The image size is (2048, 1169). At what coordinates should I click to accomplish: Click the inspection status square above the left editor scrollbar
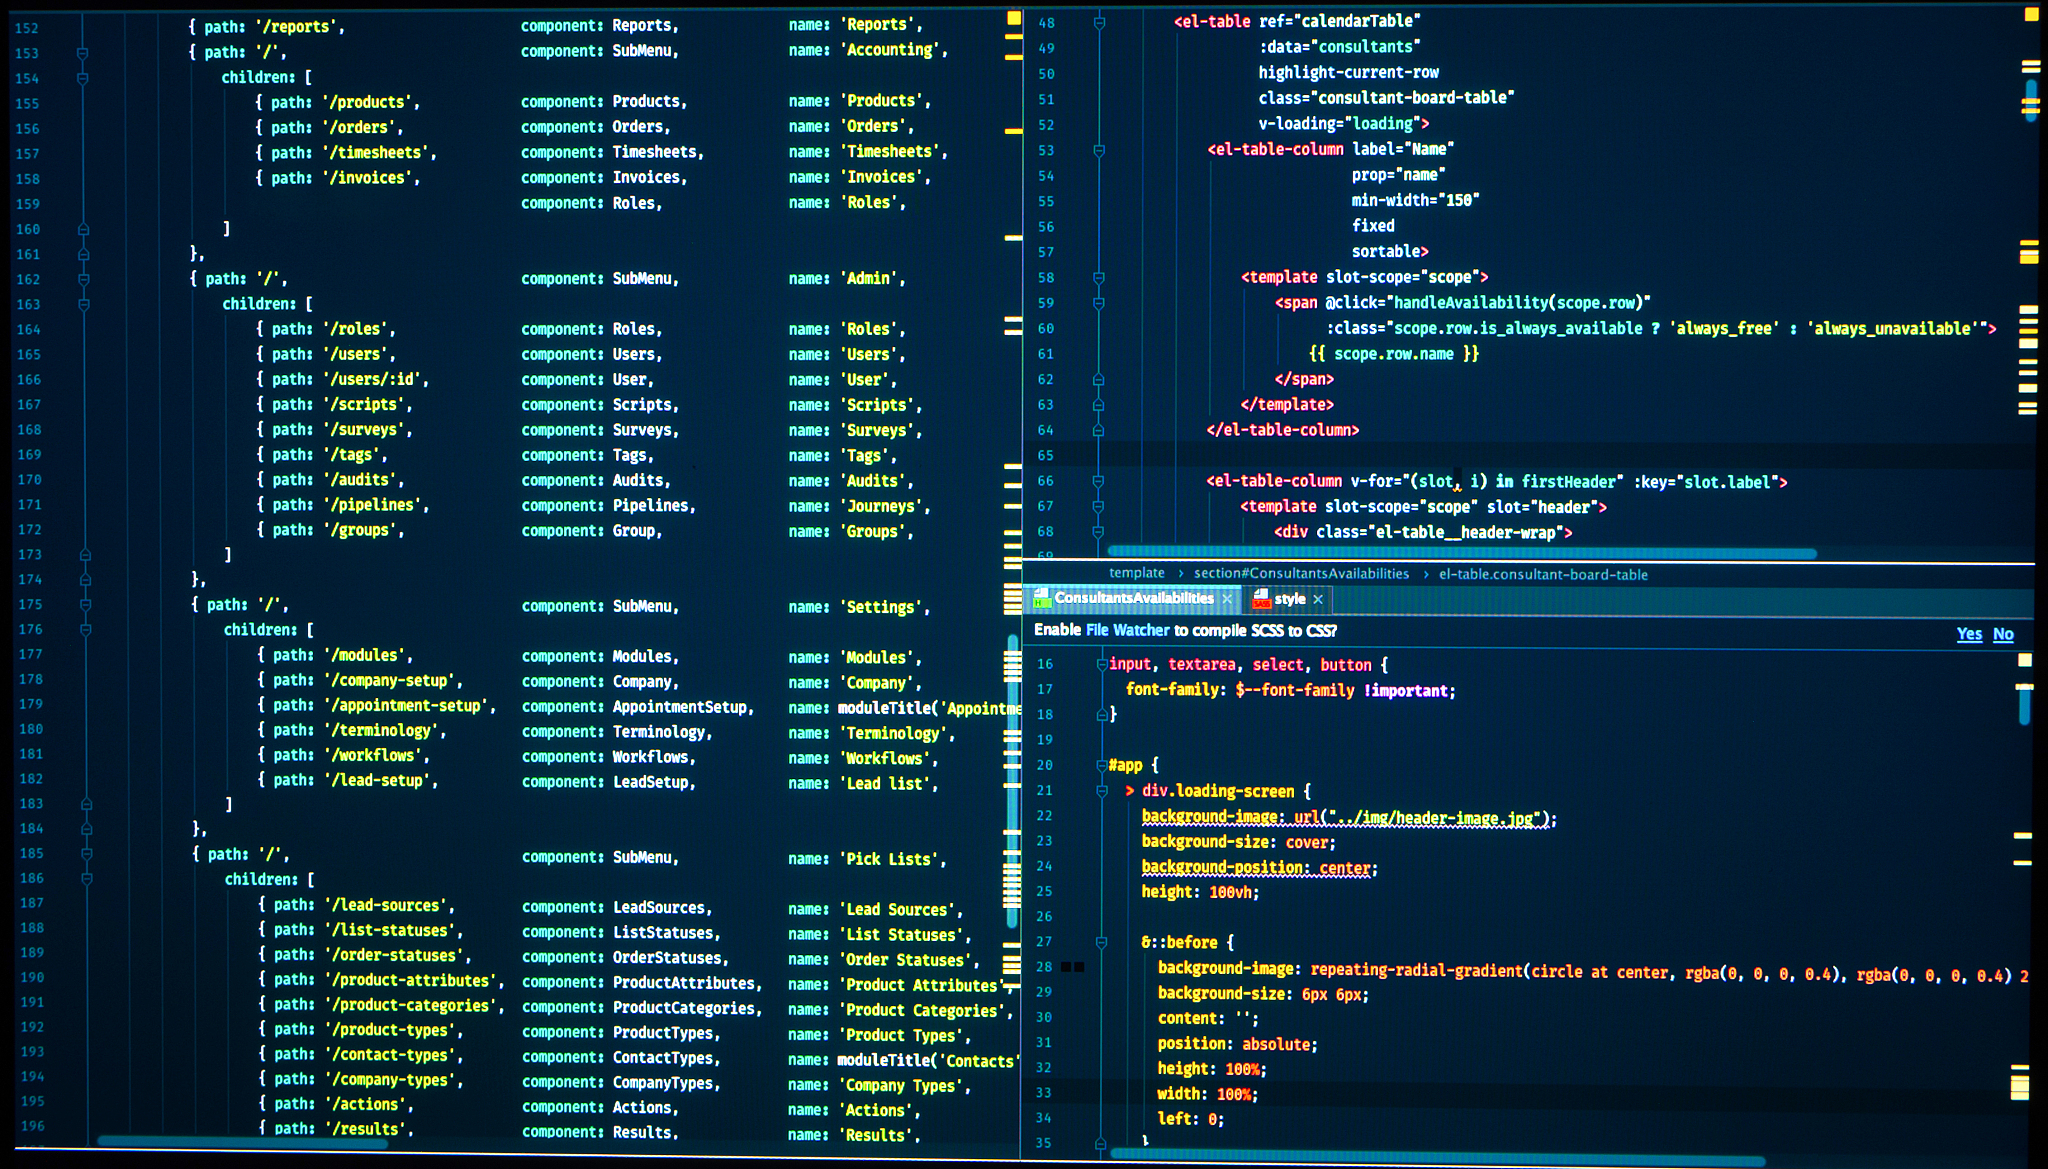click(1013, 18)
